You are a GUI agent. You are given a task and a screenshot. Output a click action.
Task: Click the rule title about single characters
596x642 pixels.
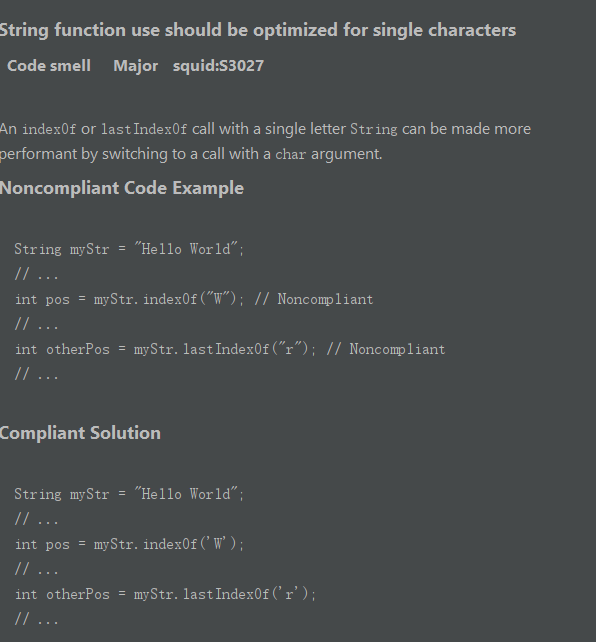point(258,30)
